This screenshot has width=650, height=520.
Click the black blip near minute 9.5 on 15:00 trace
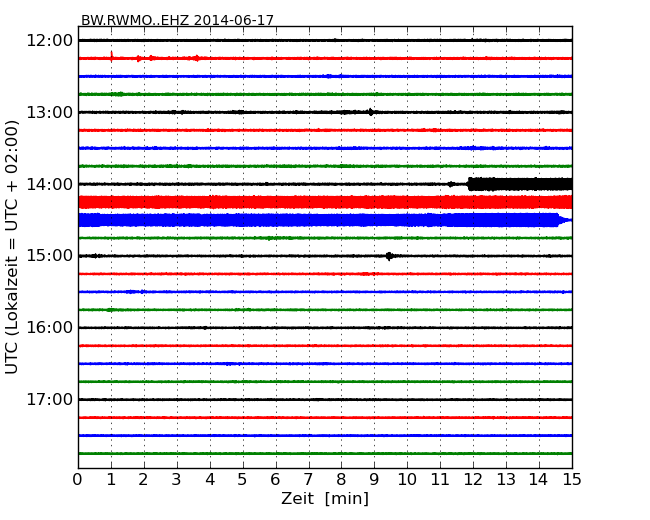(x=389, y=256)
